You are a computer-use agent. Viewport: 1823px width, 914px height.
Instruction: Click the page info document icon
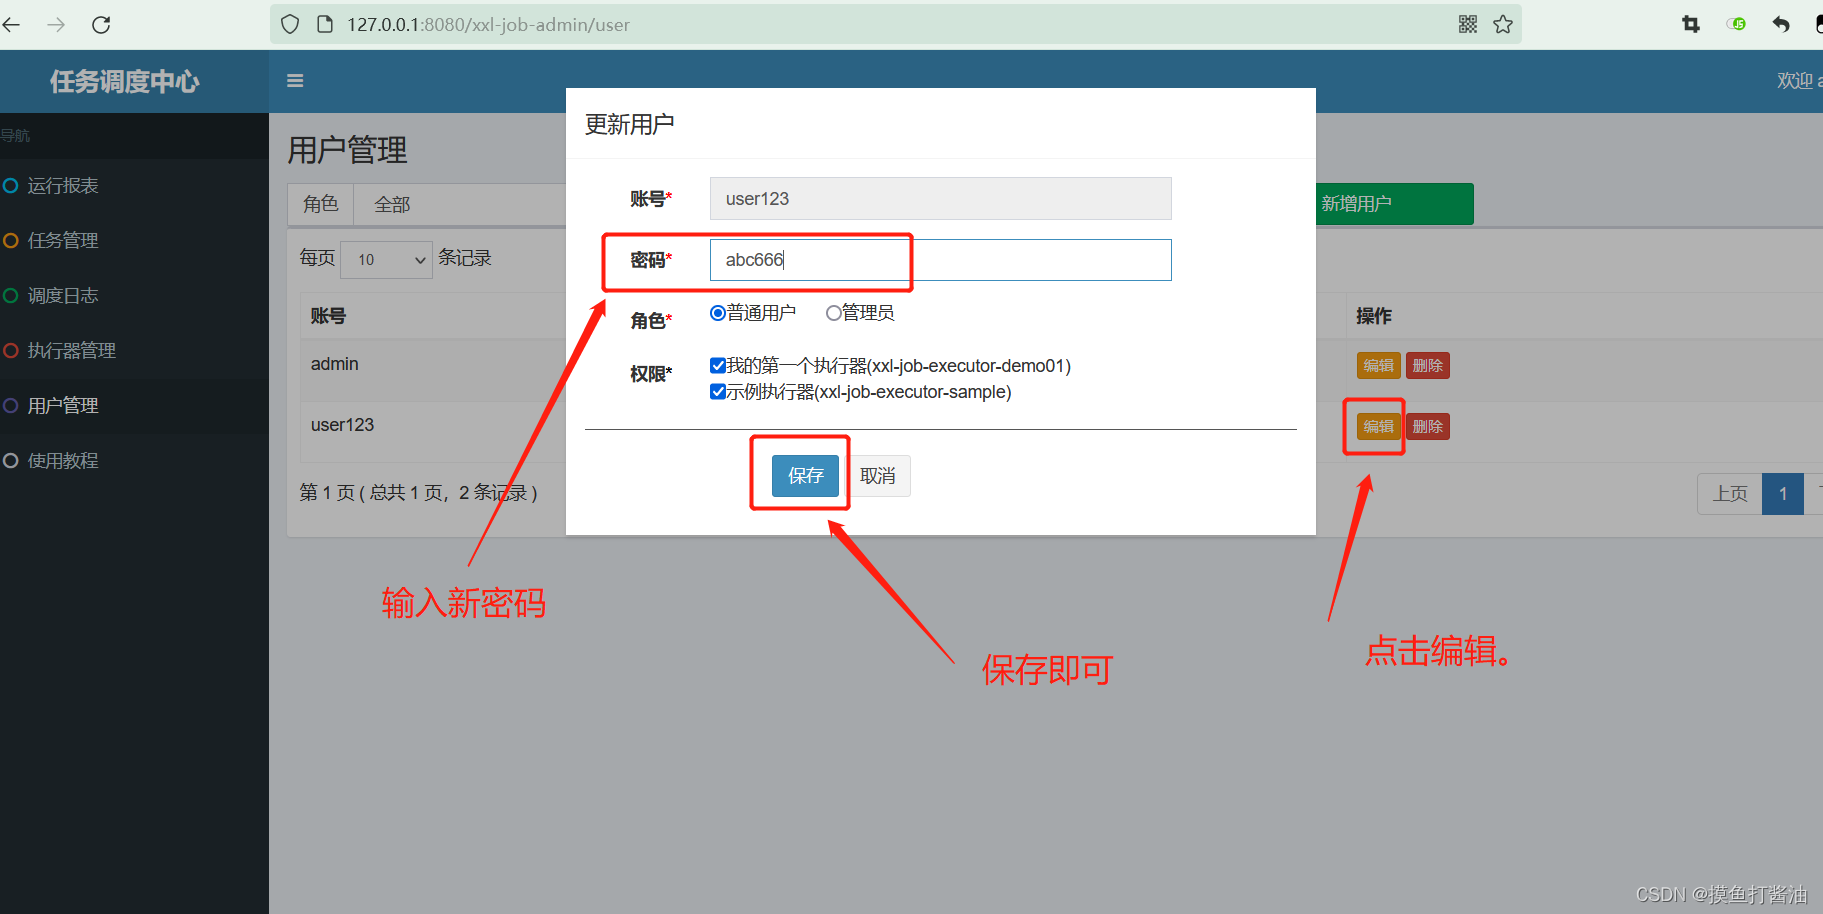[x=324, y=24]
